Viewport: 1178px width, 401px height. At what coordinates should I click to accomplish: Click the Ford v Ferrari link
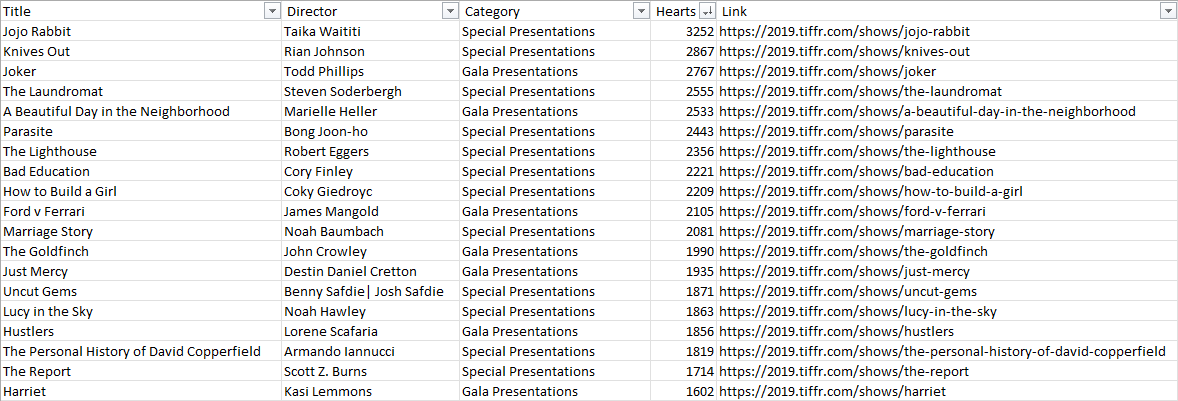(x=852, y=211)
